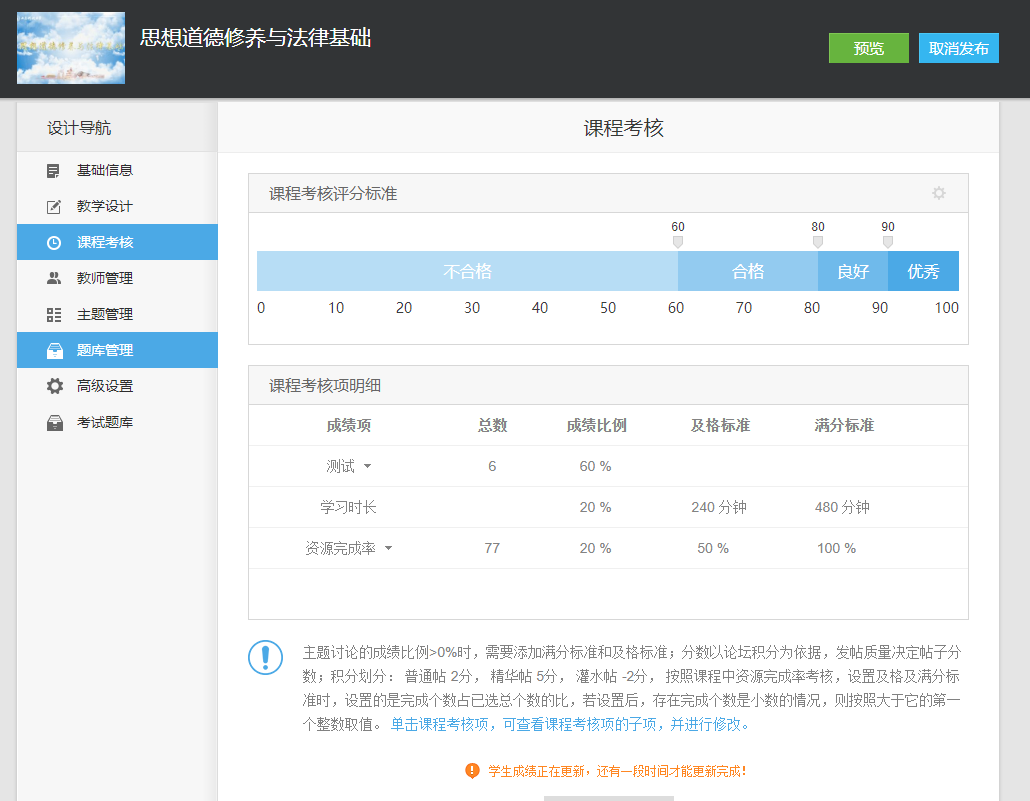Open grading standard settings gear icon
Viewport: 1030px width, 801px height.
point(938,193)
